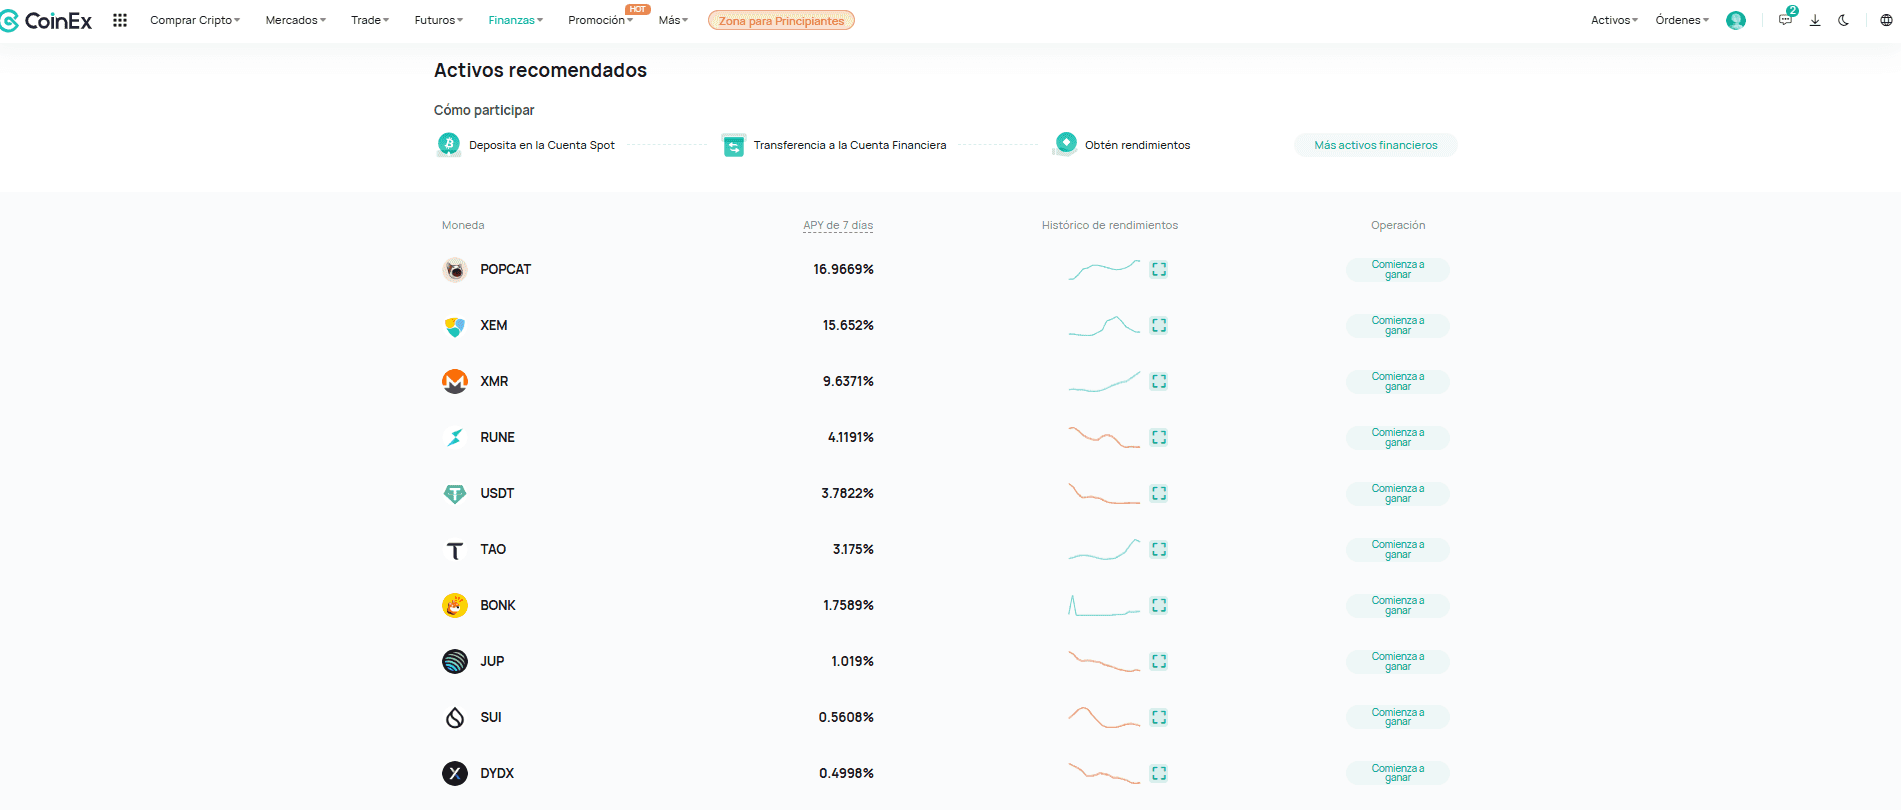
Task: Open Mercados dropdown menu
Action: pos(296,20)
